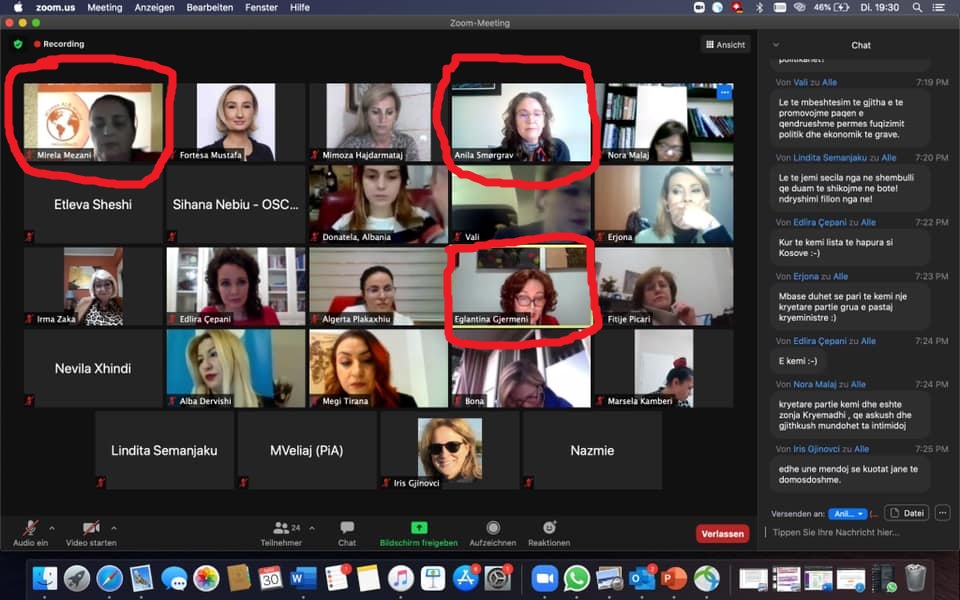This screenshot has width=960, height=600.
Task: Open Ansicht view layout options
Action: pyautogui.click(x=724, y=44)
